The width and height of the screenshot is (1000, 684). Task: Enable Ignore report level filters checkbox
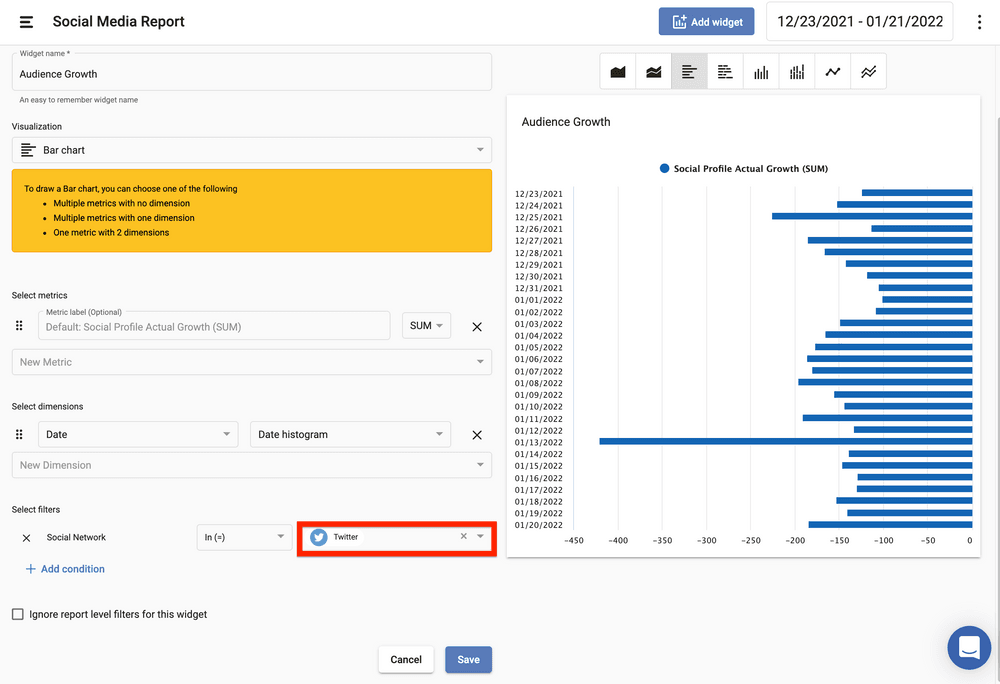(x=18, y=614)
